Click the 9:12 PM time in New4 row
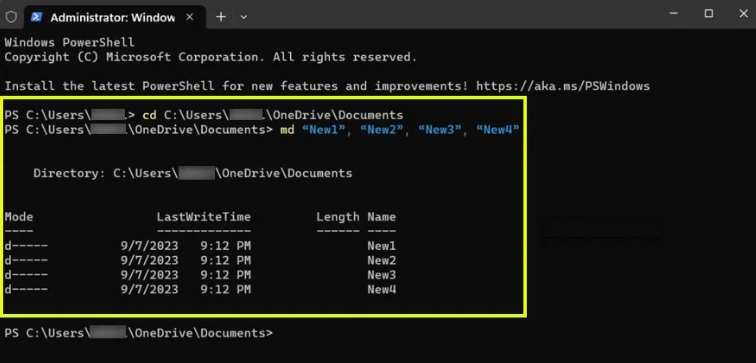This screenshot has width=756, height=363. click(226, 289)
